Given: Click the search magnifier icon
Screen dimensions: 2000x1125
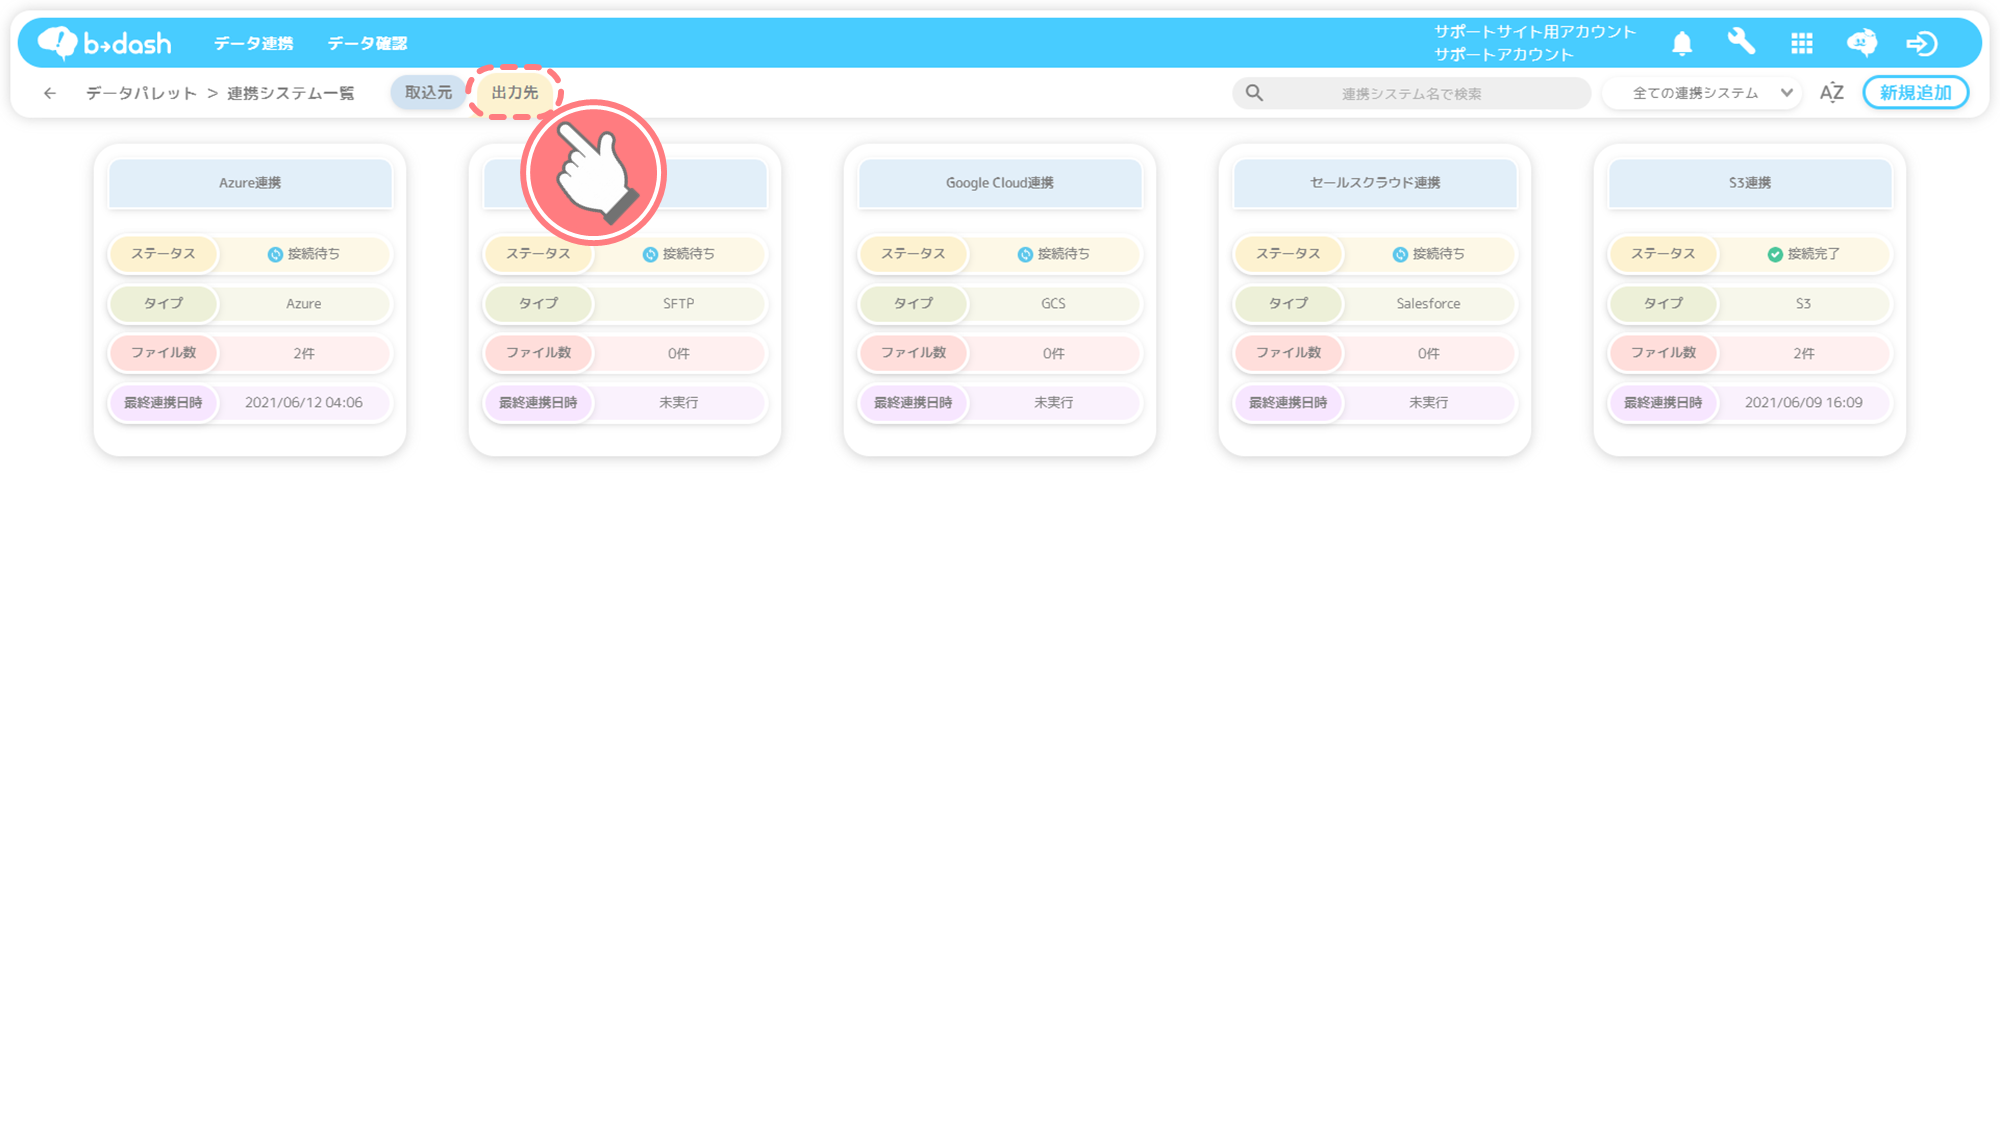Looking at the screenshot, I should pyautogui.click(x=1254, y=93).
